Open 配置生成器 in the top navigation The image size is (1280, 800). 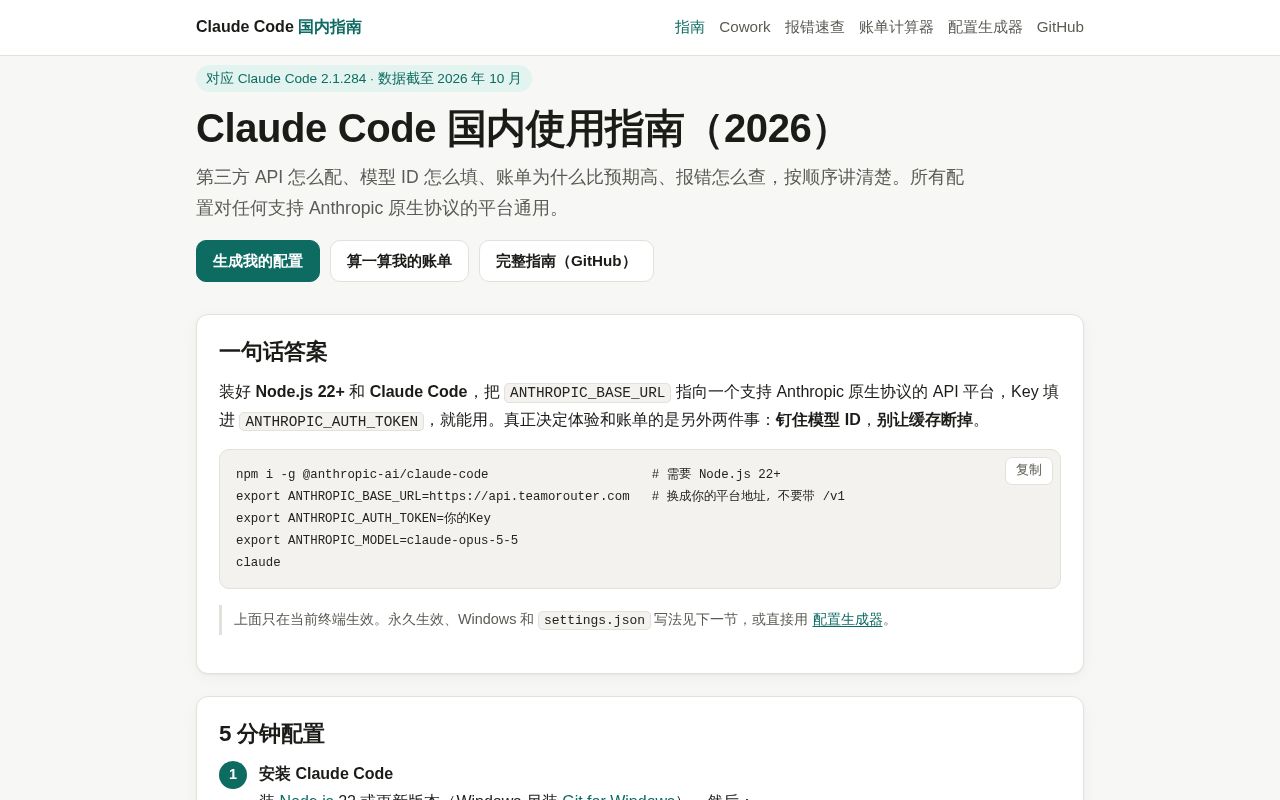coord(985,27)
